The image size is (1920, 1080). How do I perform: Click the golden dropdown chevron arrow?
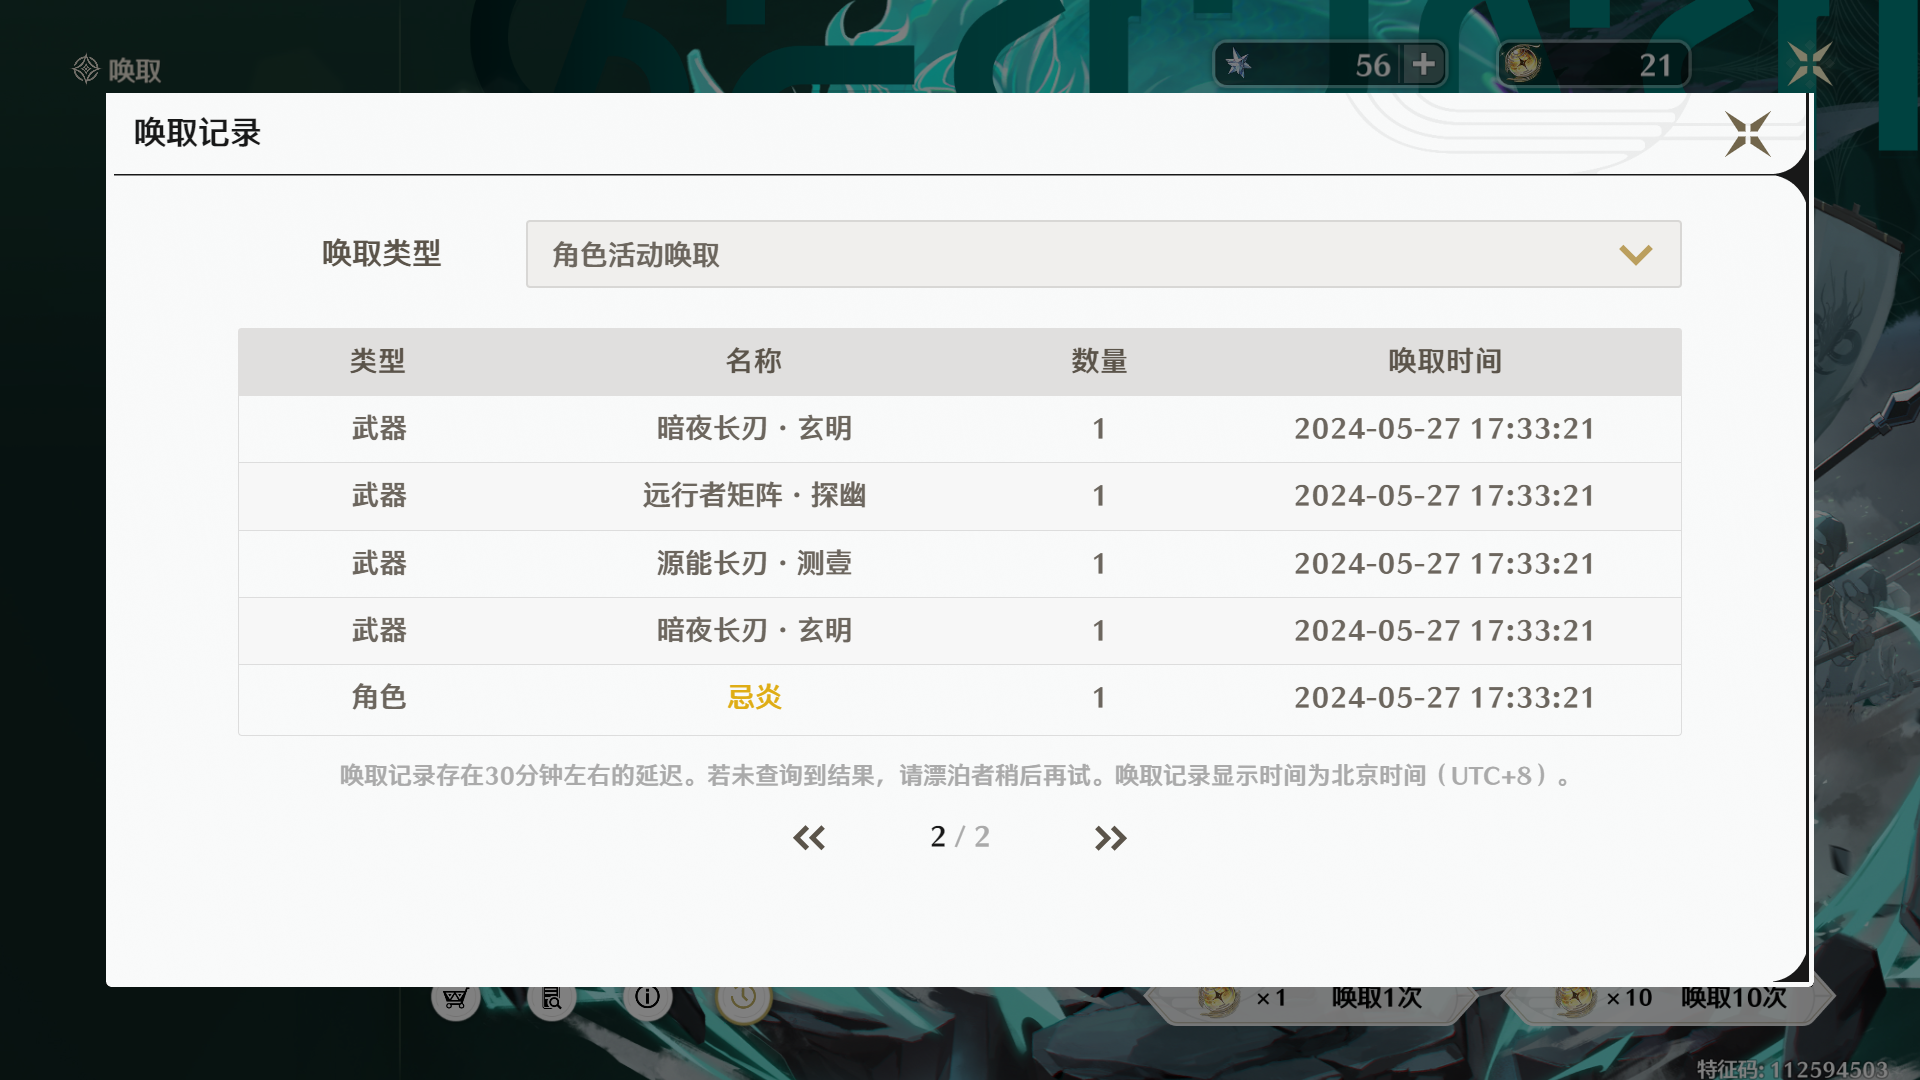1635,255
